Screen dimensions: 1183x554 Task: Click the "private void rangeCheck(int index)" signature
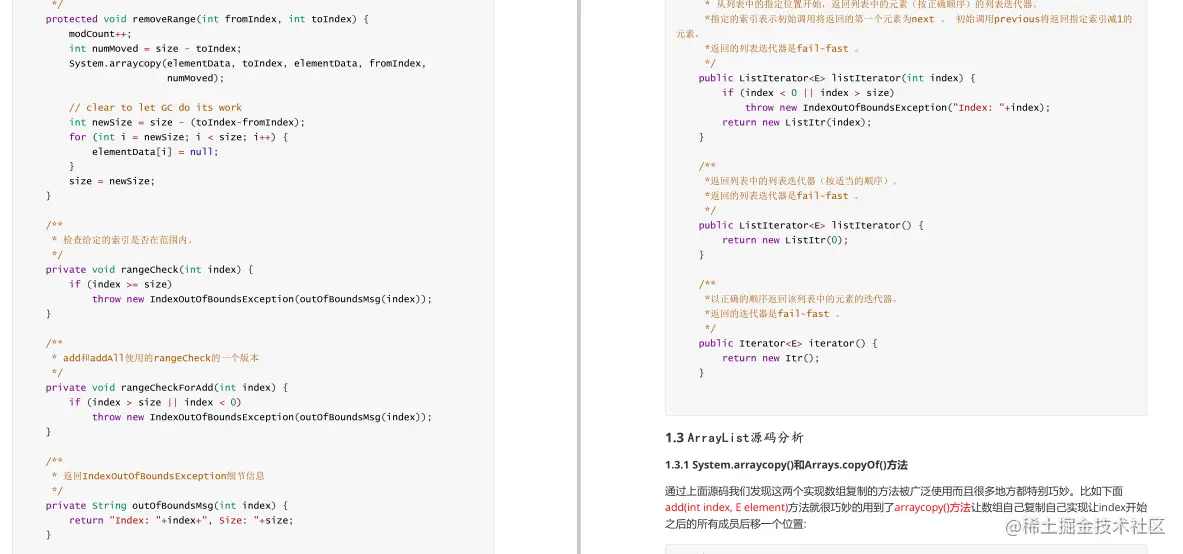(149, 269)
